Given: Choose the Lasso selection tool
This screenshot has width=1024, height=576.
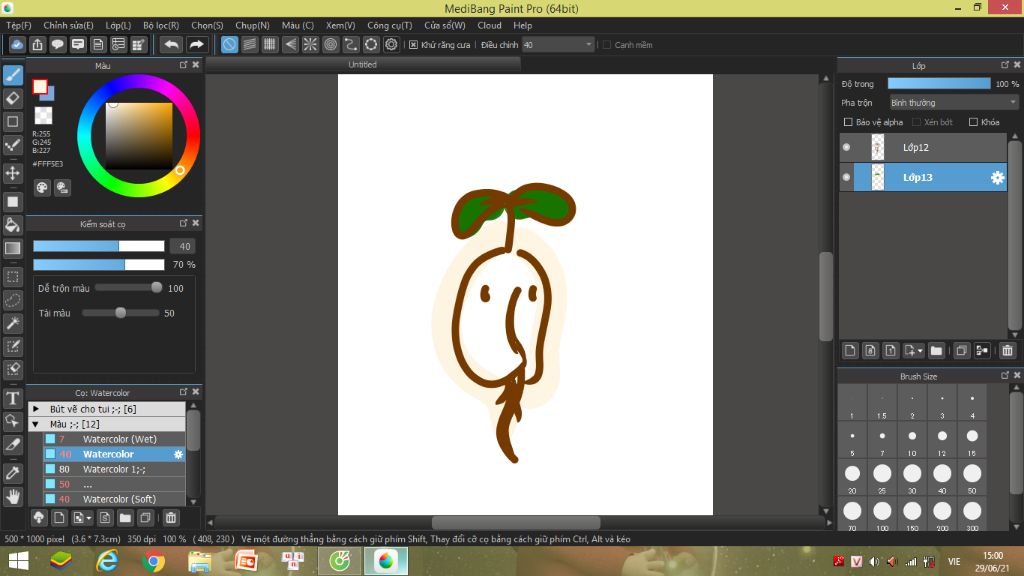Looking at the screenshot, I should (x=13, y=300).
